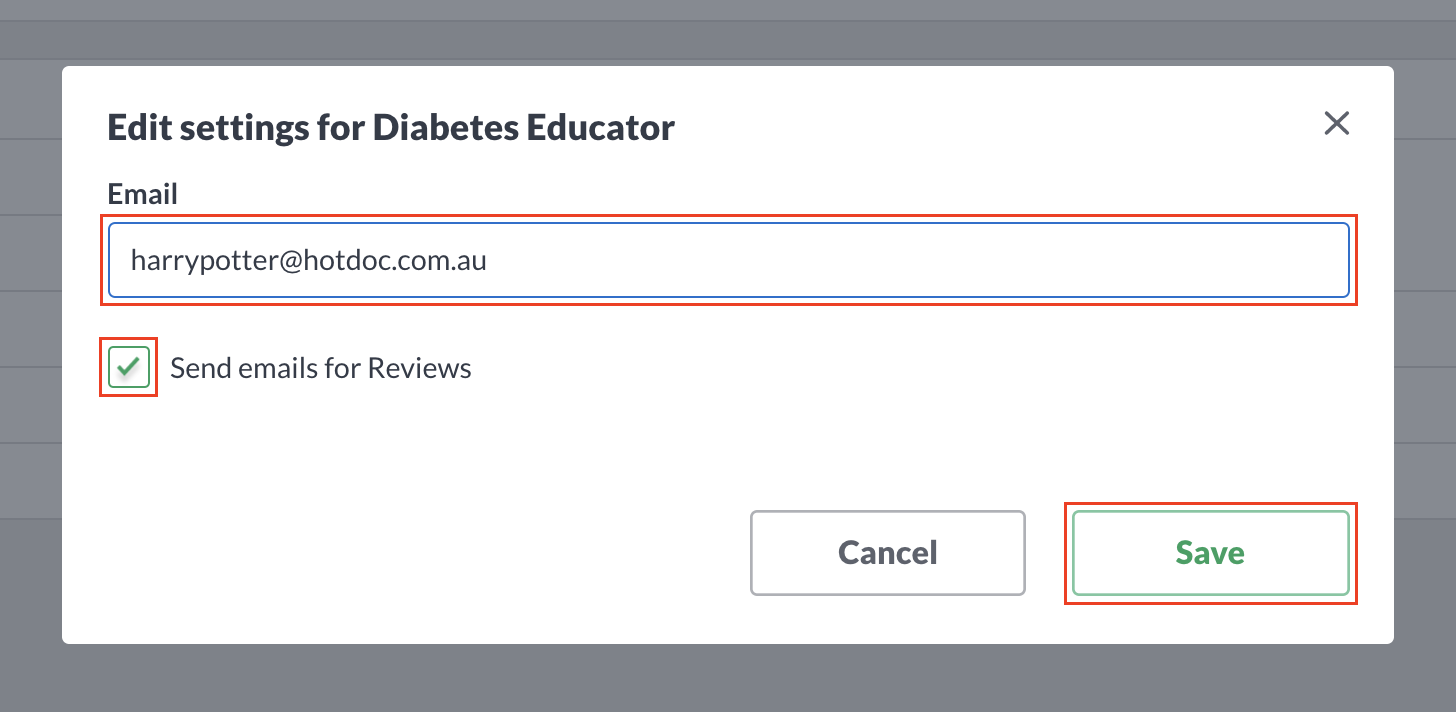
Task: Click the green checkmark icon
Action: pos(128,367)
